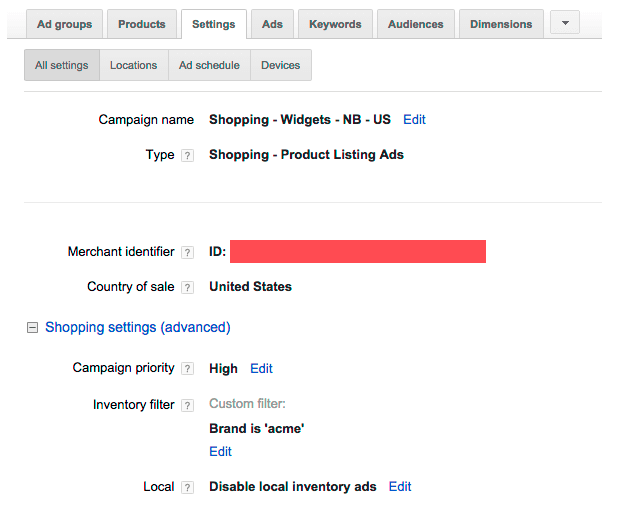Viewport: 623px width, 520px height.
Task: Click help icon beside Merchant identifier
Action: pos(187,253)
